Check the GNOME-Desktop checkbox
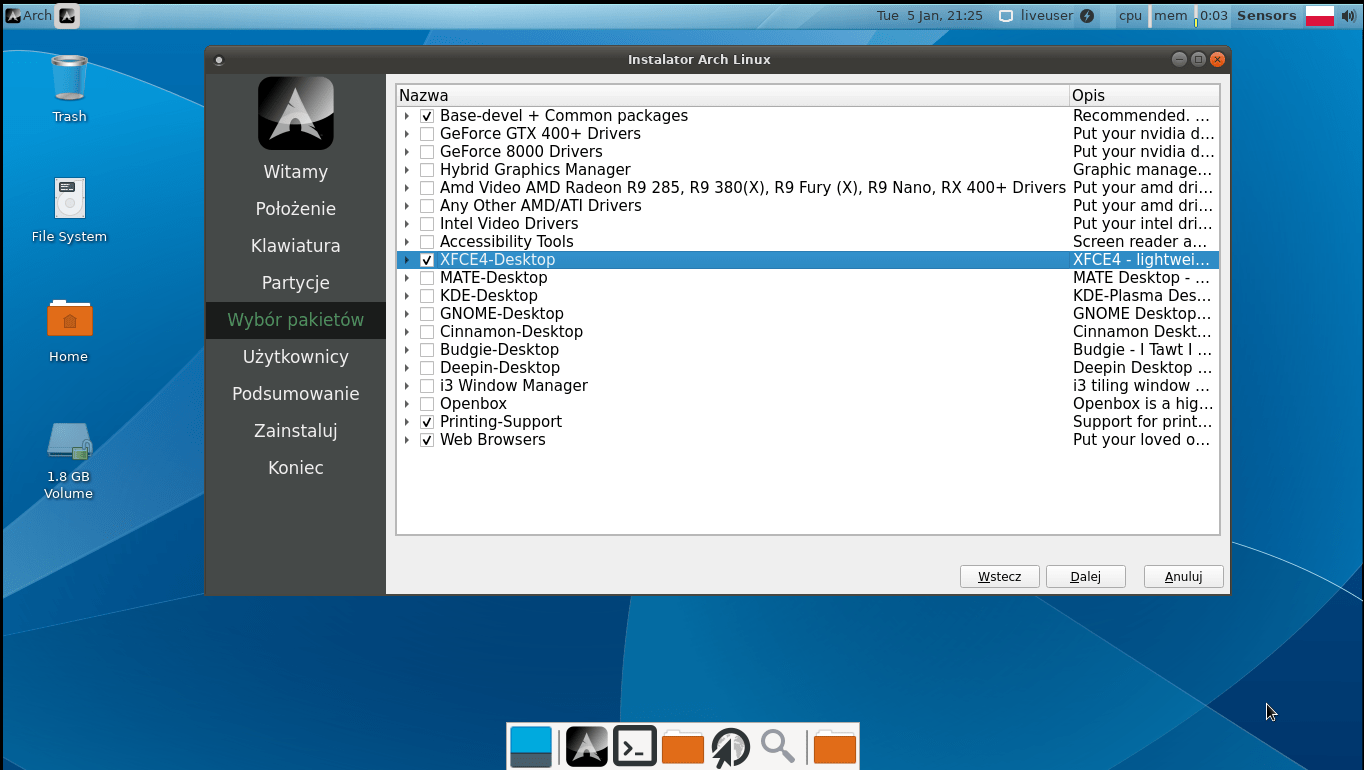1364x770 pixels. pos(427,314)
